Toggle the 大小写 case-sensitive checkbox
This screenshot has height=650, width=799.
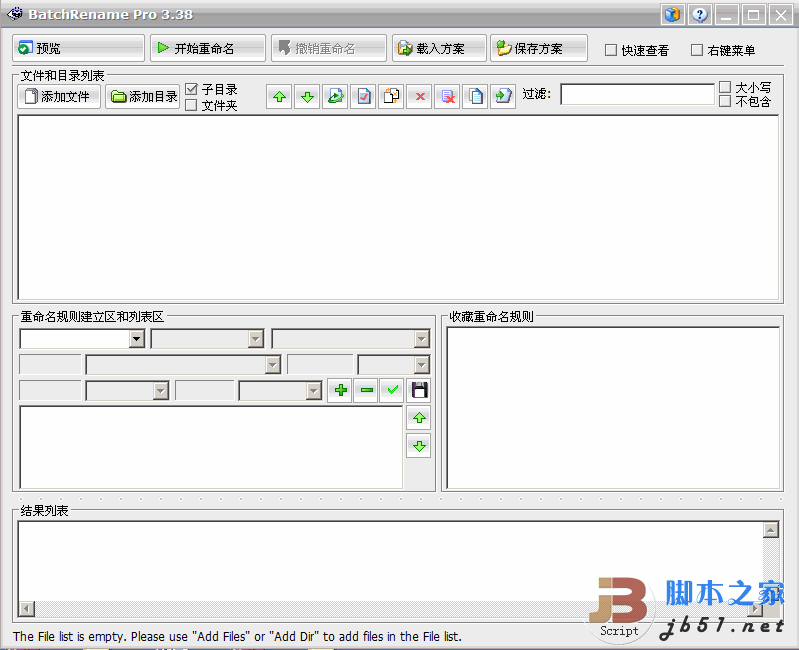[x=725, y=87]
